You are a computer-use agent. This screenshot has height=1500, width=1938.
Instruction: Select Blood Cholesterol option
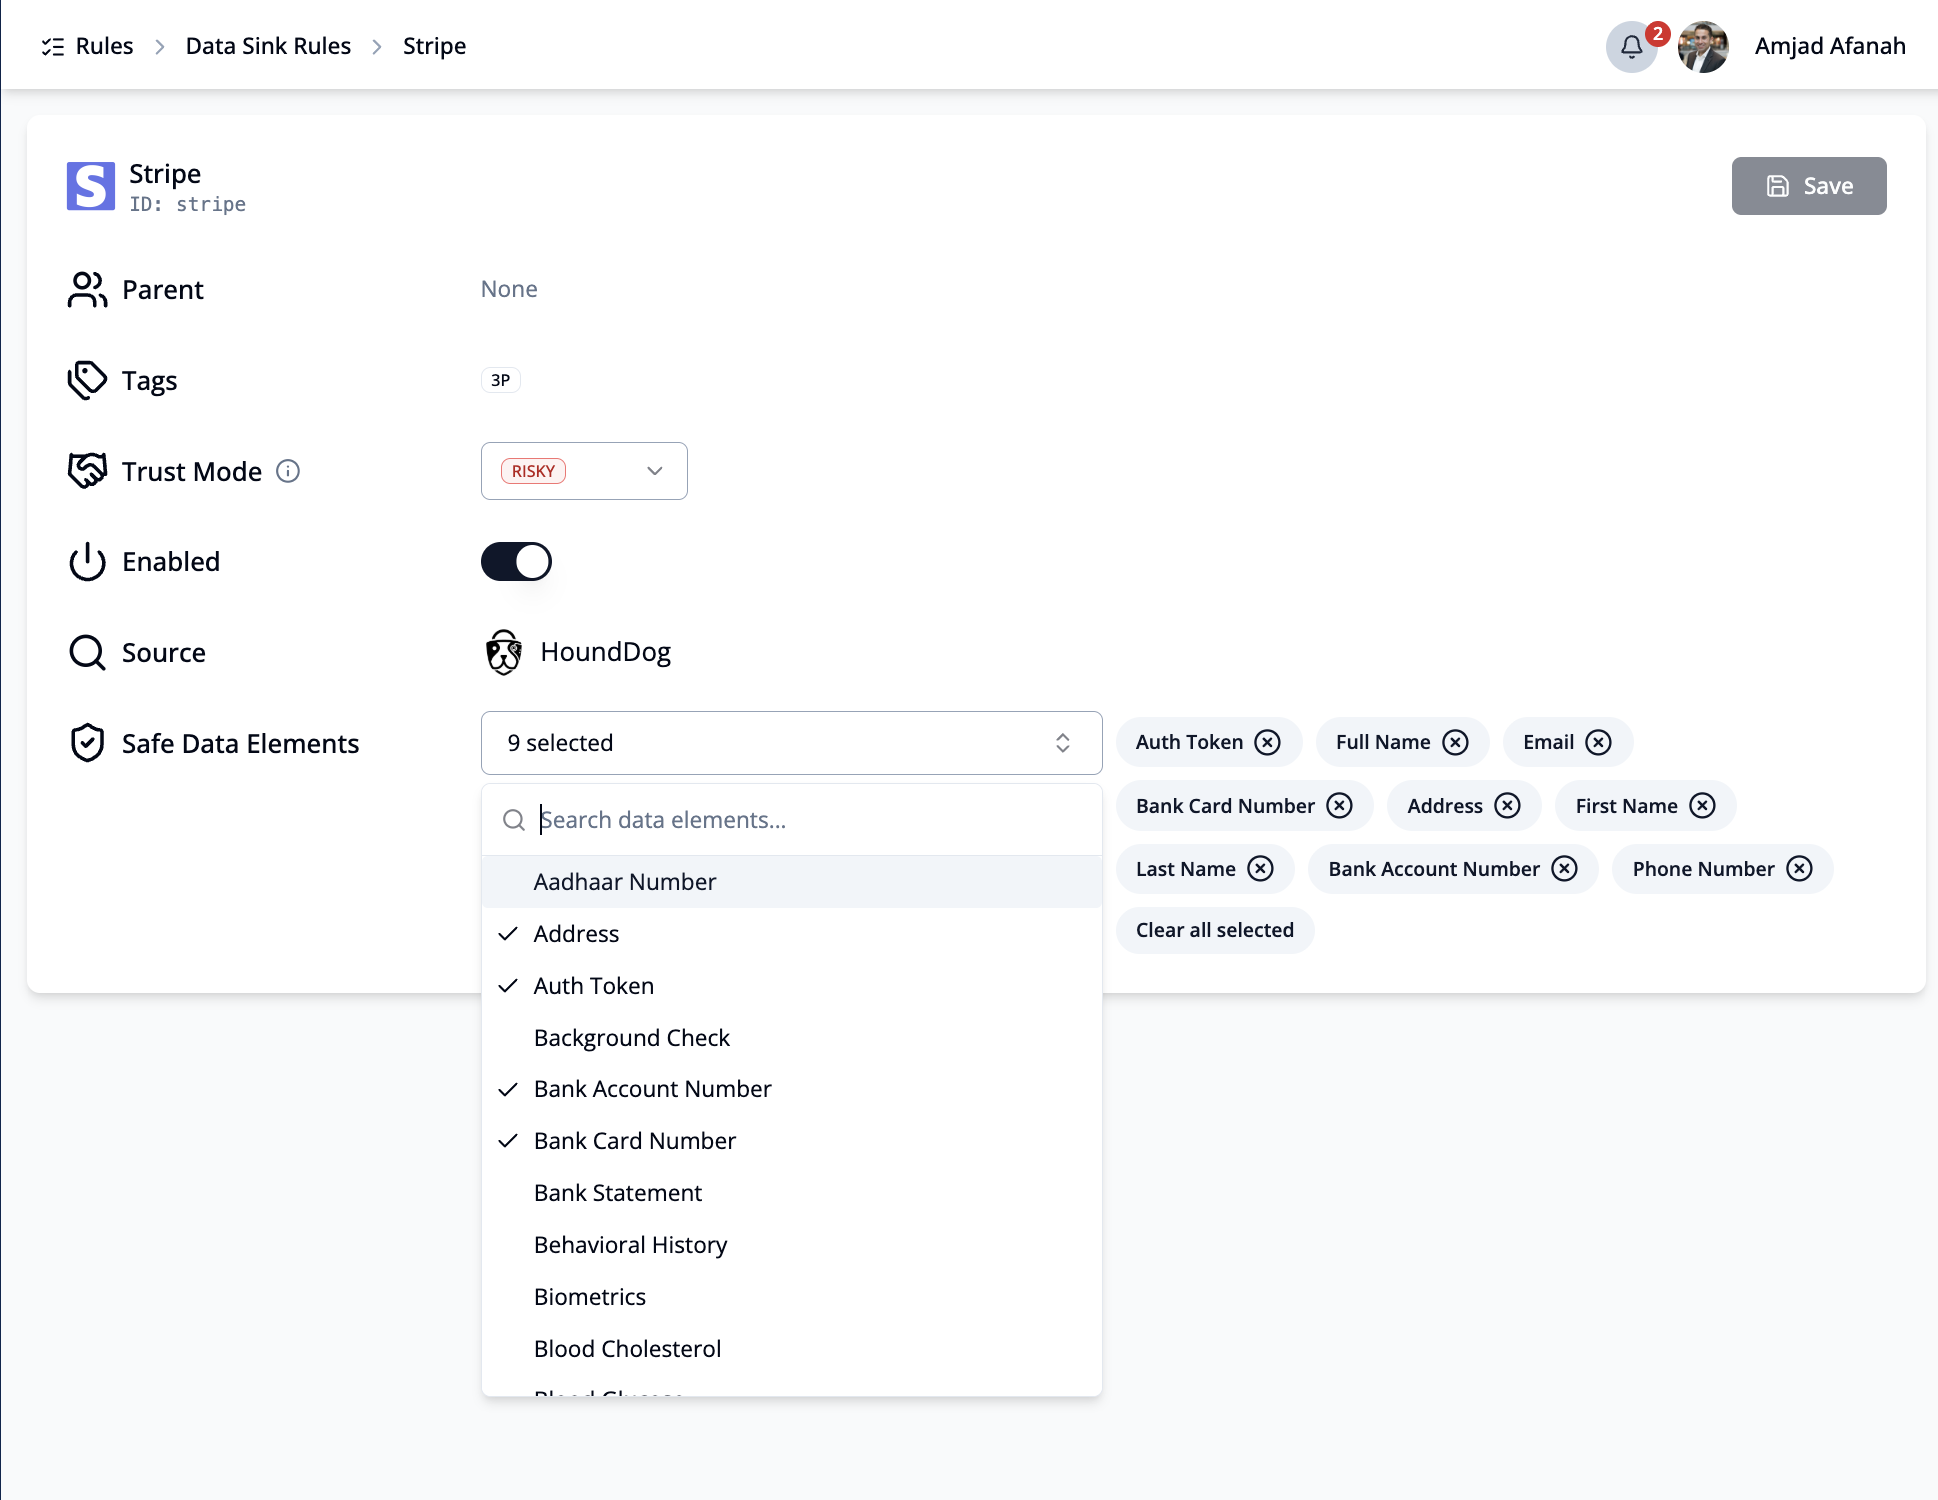click(x=792, y=1349)
